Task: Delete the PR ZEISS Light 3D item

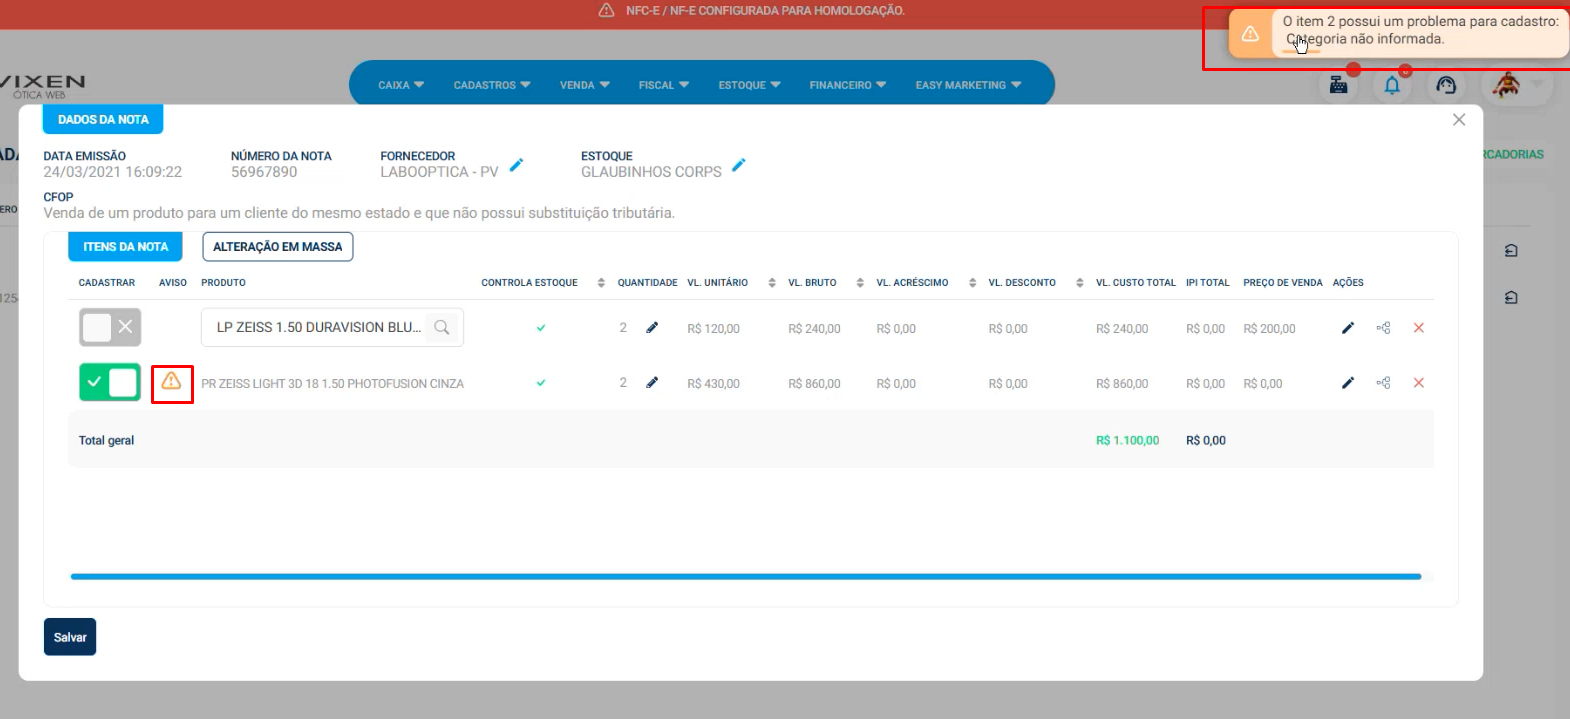Action: click(1418, 383)
